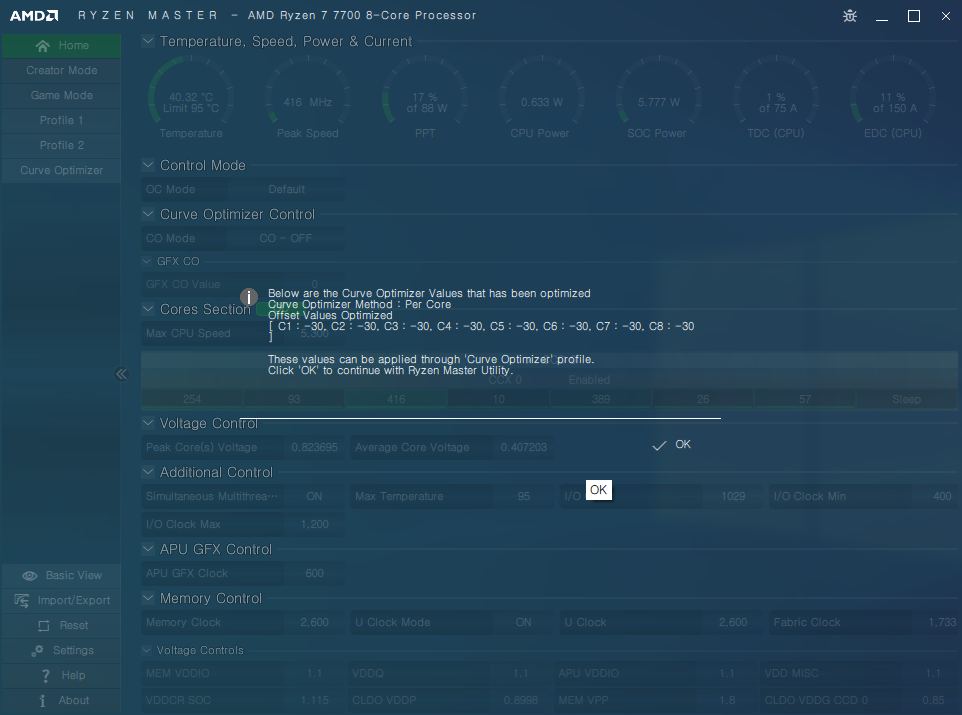The height and width of the screenshot is (715, 962).
Task: Click the core speed cell showing 416
Action: tap(396, 400)
